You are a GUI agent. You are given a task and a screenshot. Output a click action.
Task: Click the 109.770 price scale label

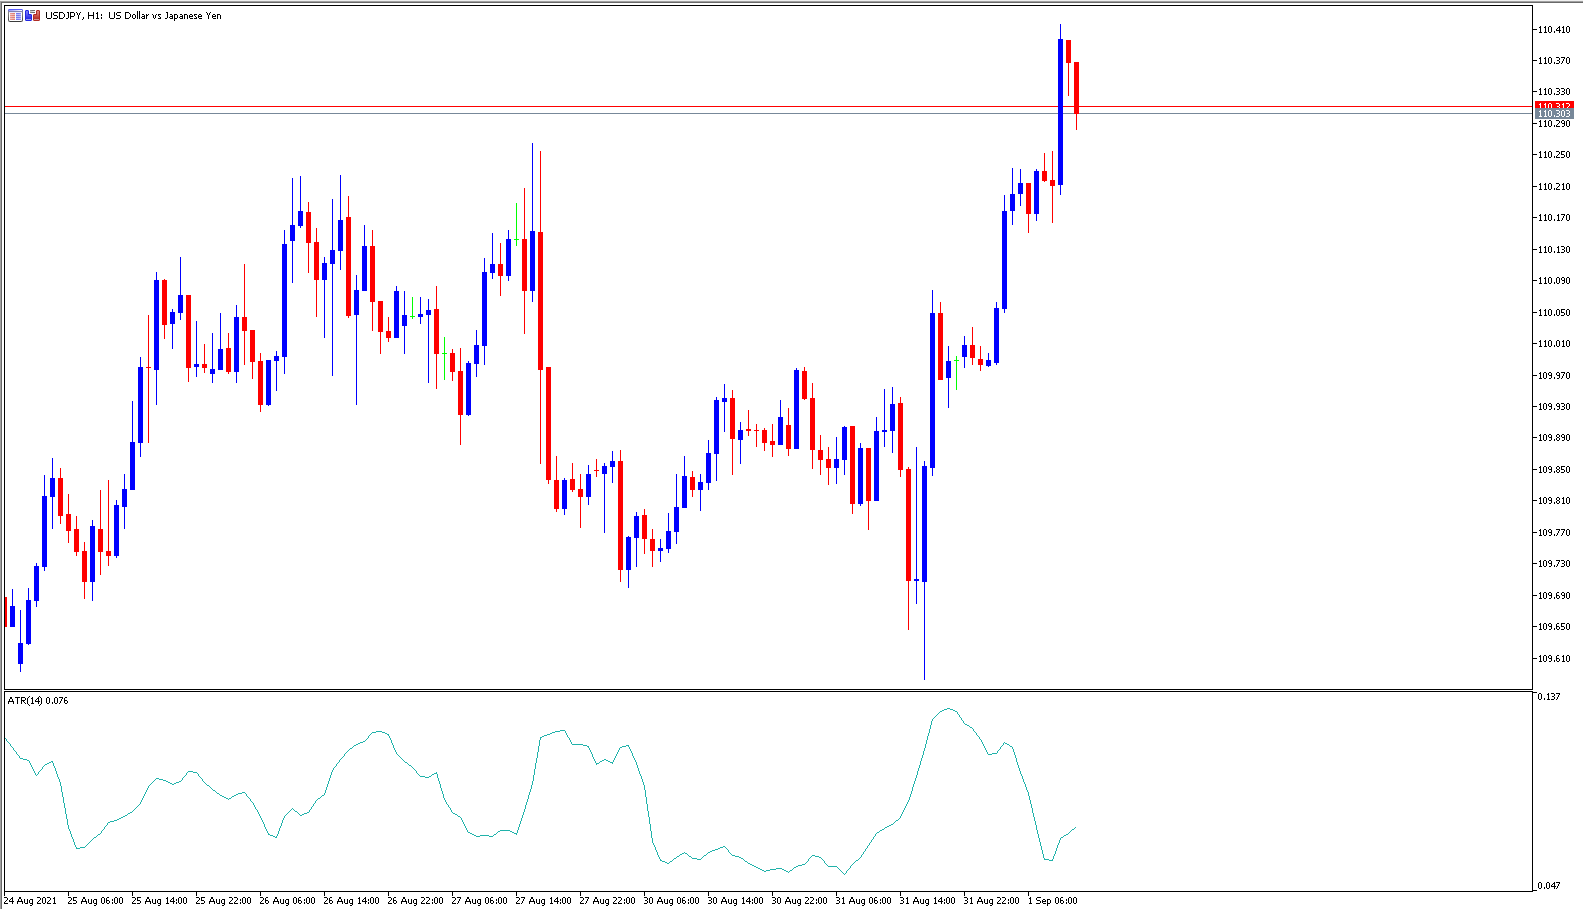pyautogui.click(x=1553, y=533)
